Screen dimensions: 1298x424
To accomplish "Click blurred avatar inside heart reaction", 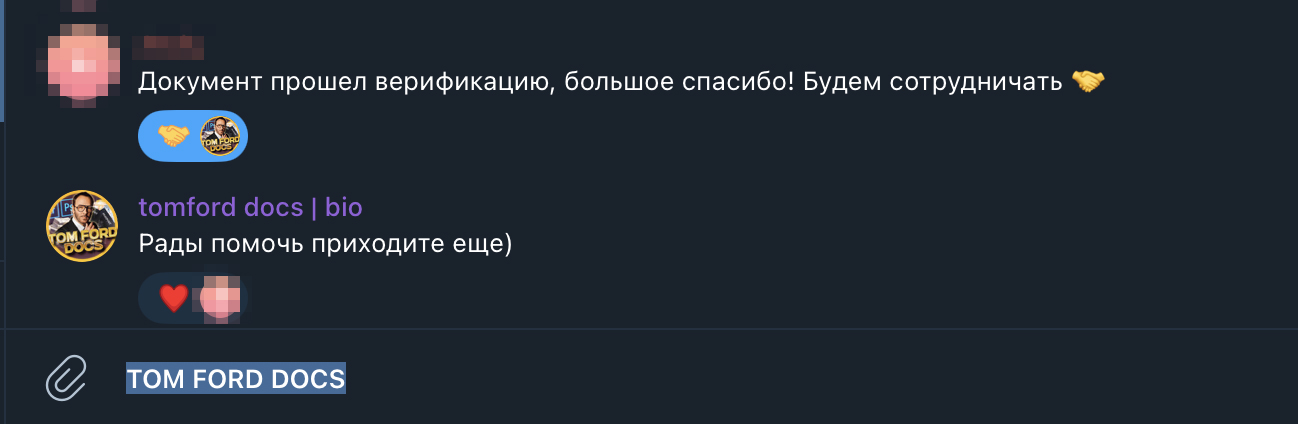I will (x=219, y=298).
